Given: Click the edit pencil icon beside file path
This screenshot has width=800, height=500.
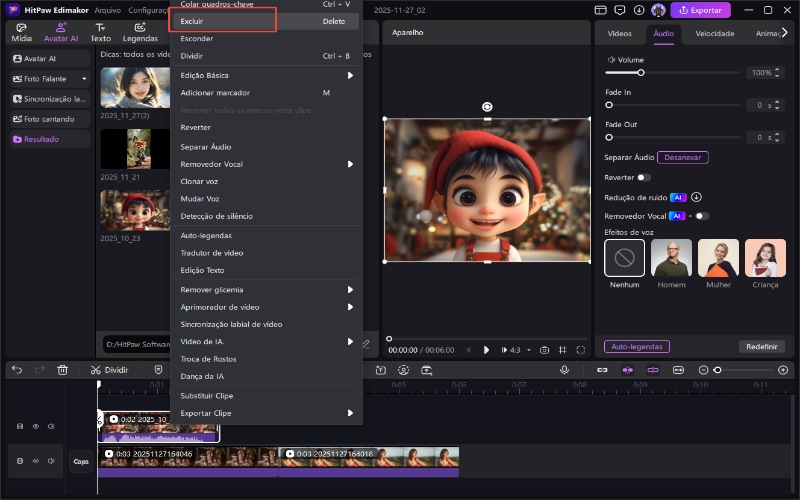Looking at the screenshot, I should tap(366, 344).
